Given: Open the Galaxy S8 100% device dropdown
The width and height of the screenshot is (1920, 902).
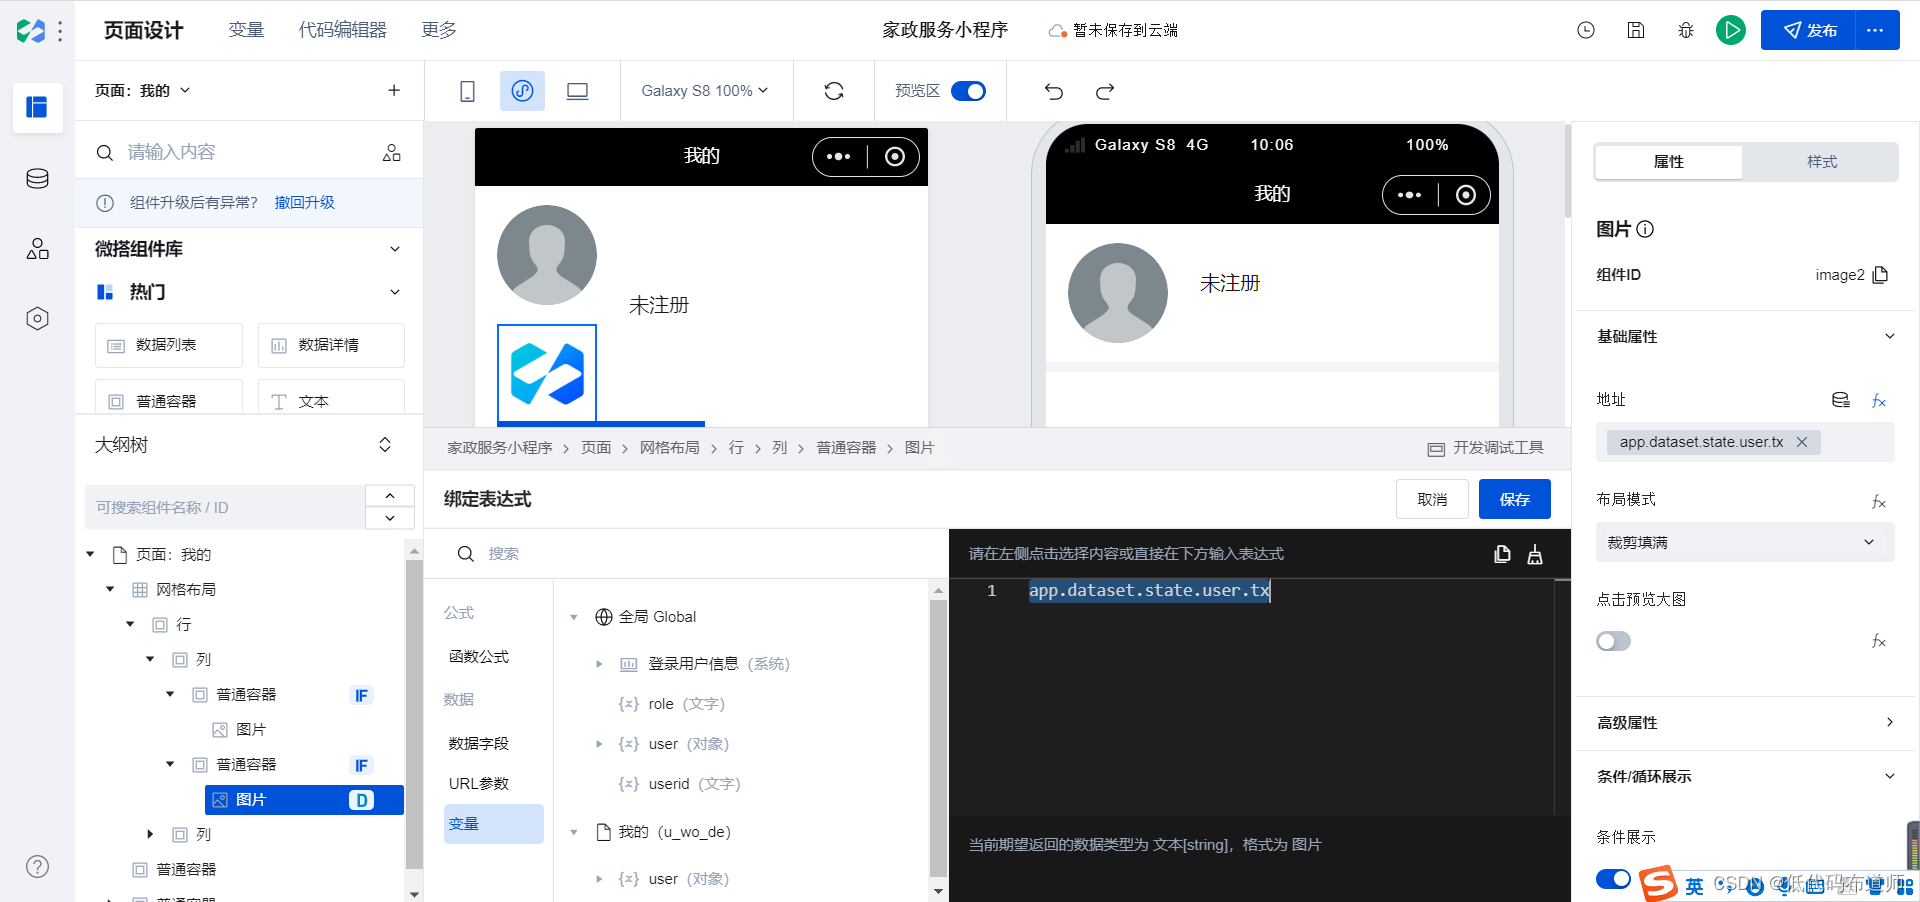Looking at the screenshot, I should click(x=705, y=91).
